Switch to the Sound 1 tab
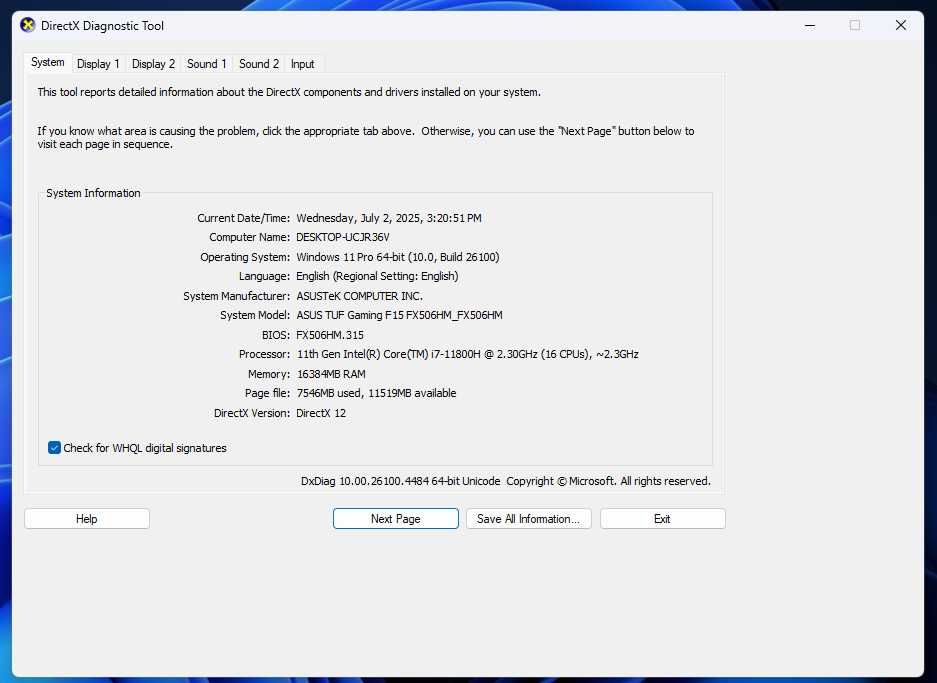The image size is (937, 683). coord(206,64)
